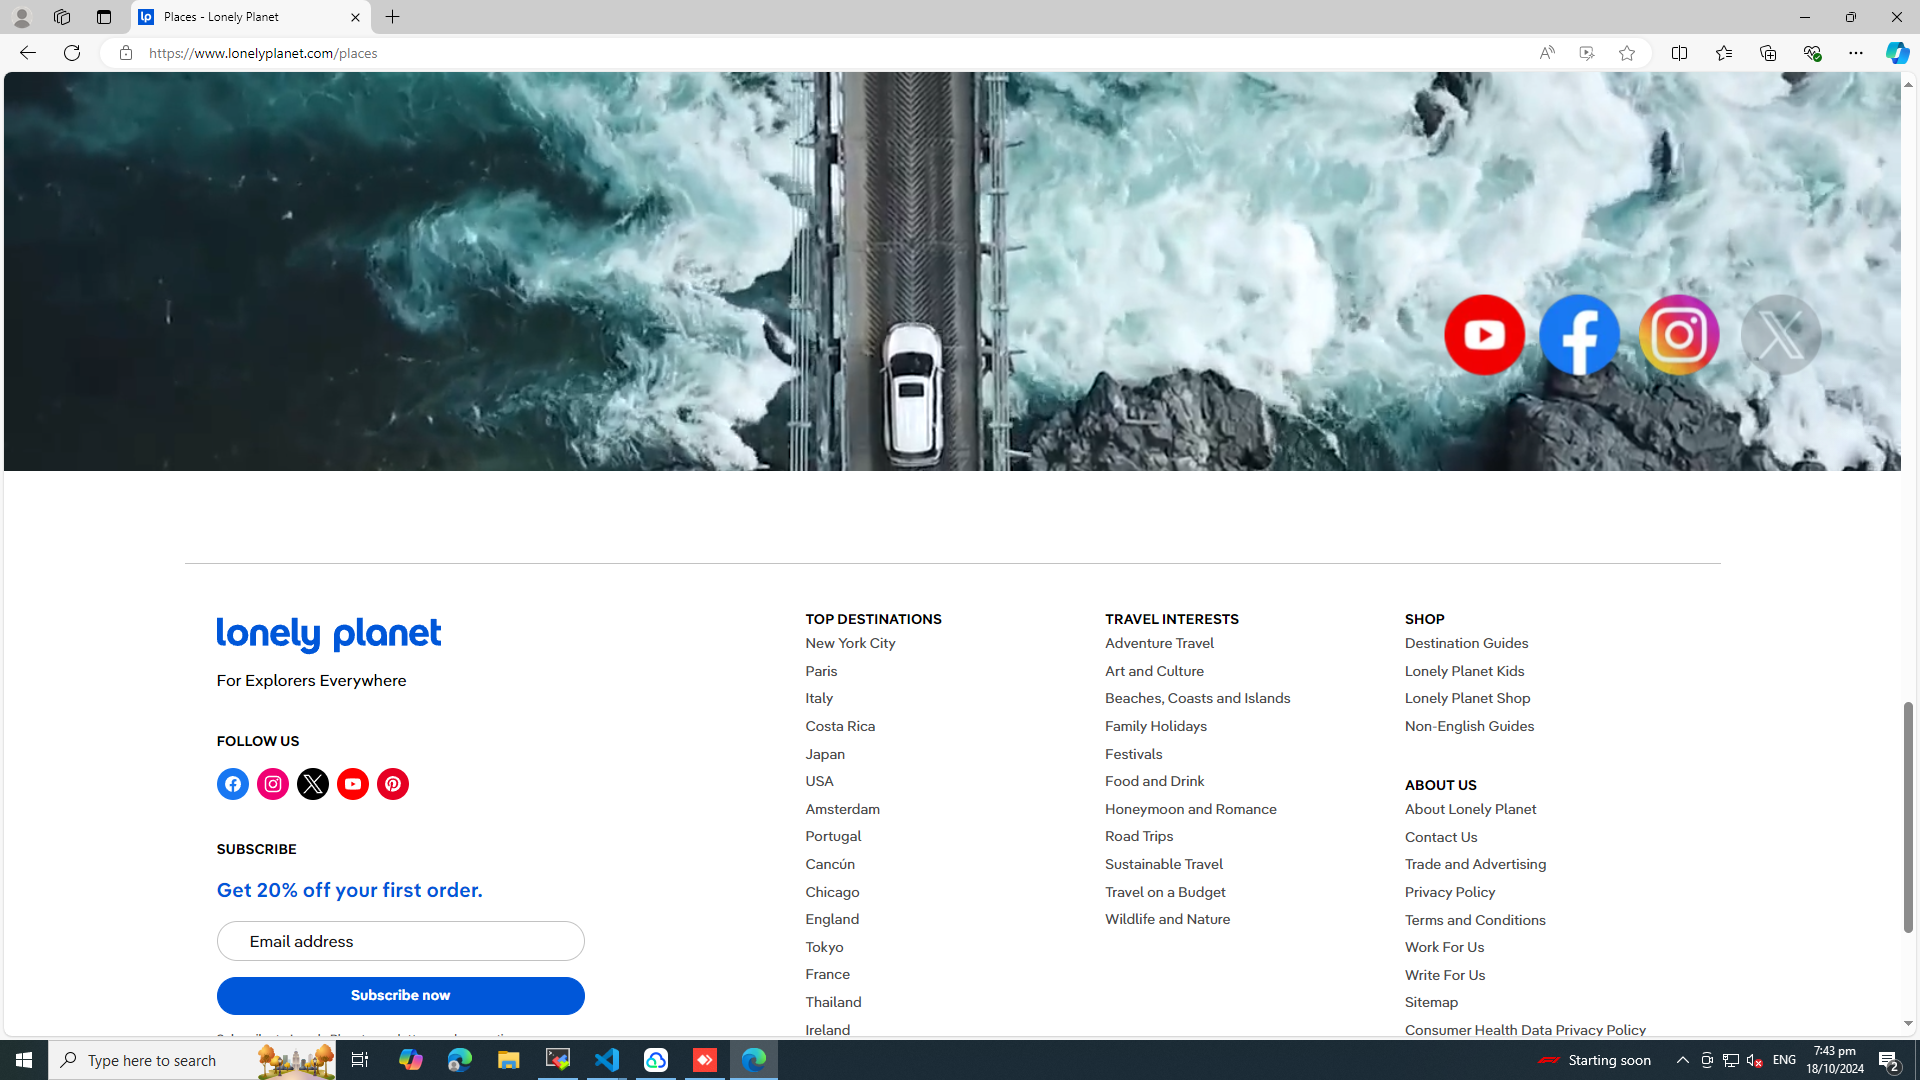
Task: View site information lock icon
Action: (x=125, y=53)
